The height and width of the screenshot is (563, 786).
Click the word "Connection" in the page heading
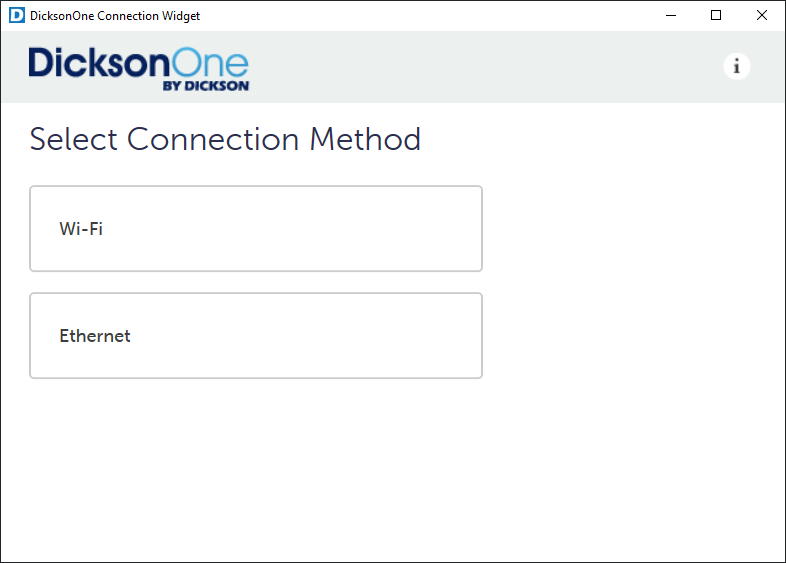click(213, 139)
